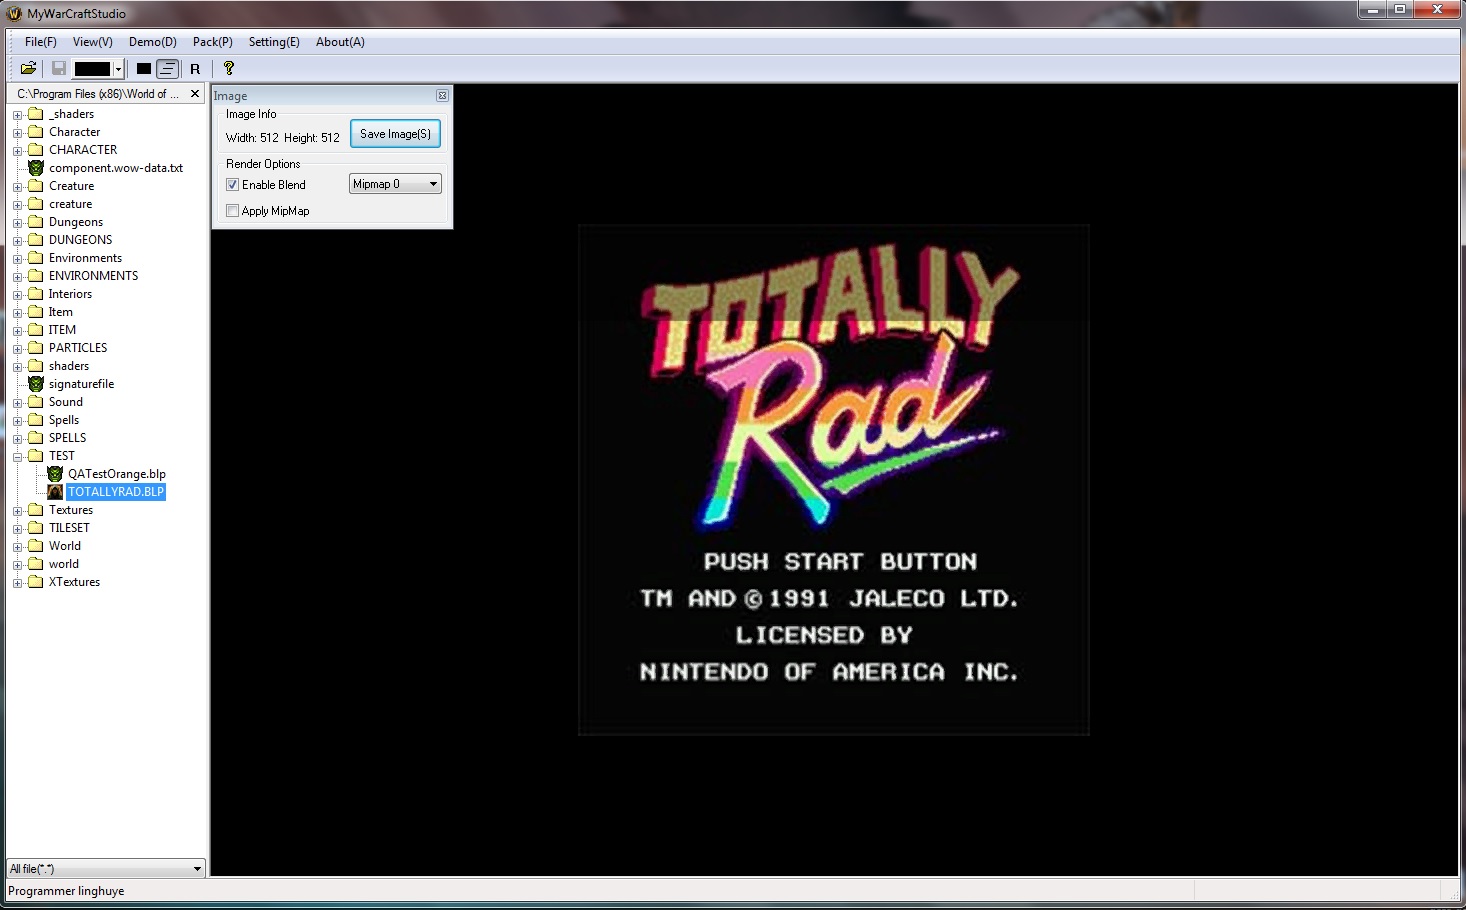Screen dimensions: 1466x910
Task: Select the QATestOrange.blp file name
Action: [117, 474]
